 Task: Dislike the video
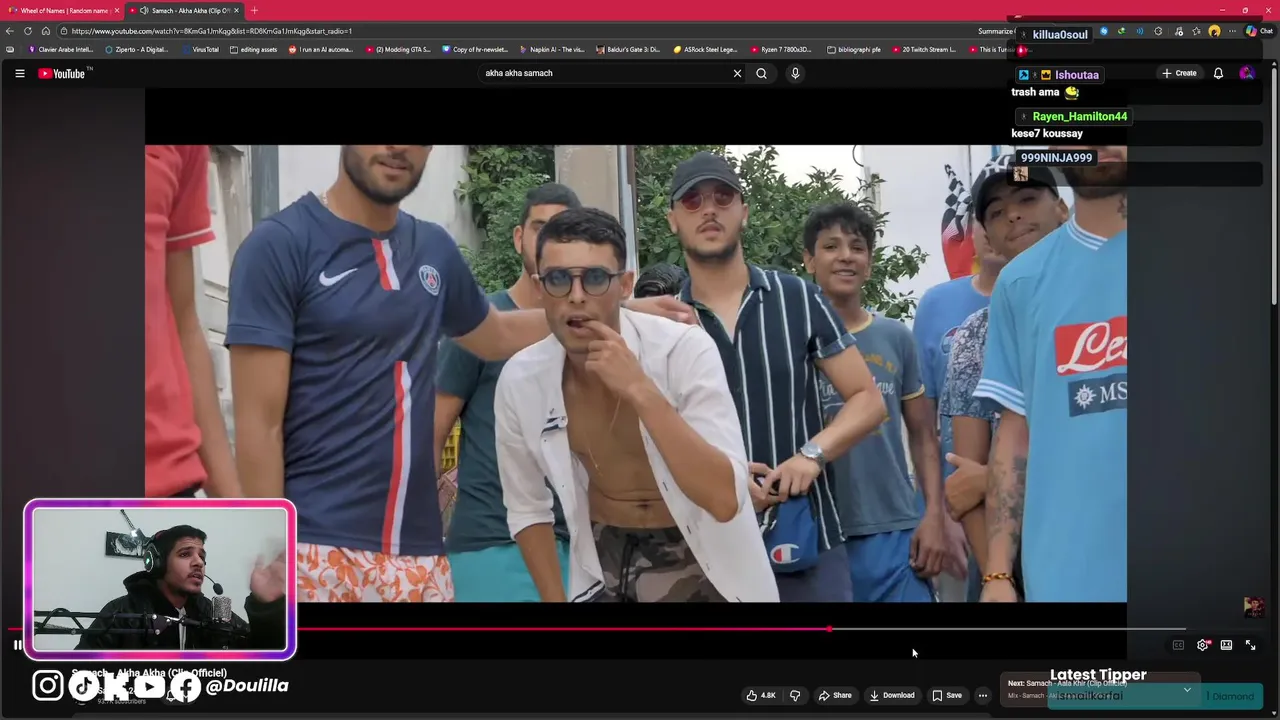click(795, 695)
